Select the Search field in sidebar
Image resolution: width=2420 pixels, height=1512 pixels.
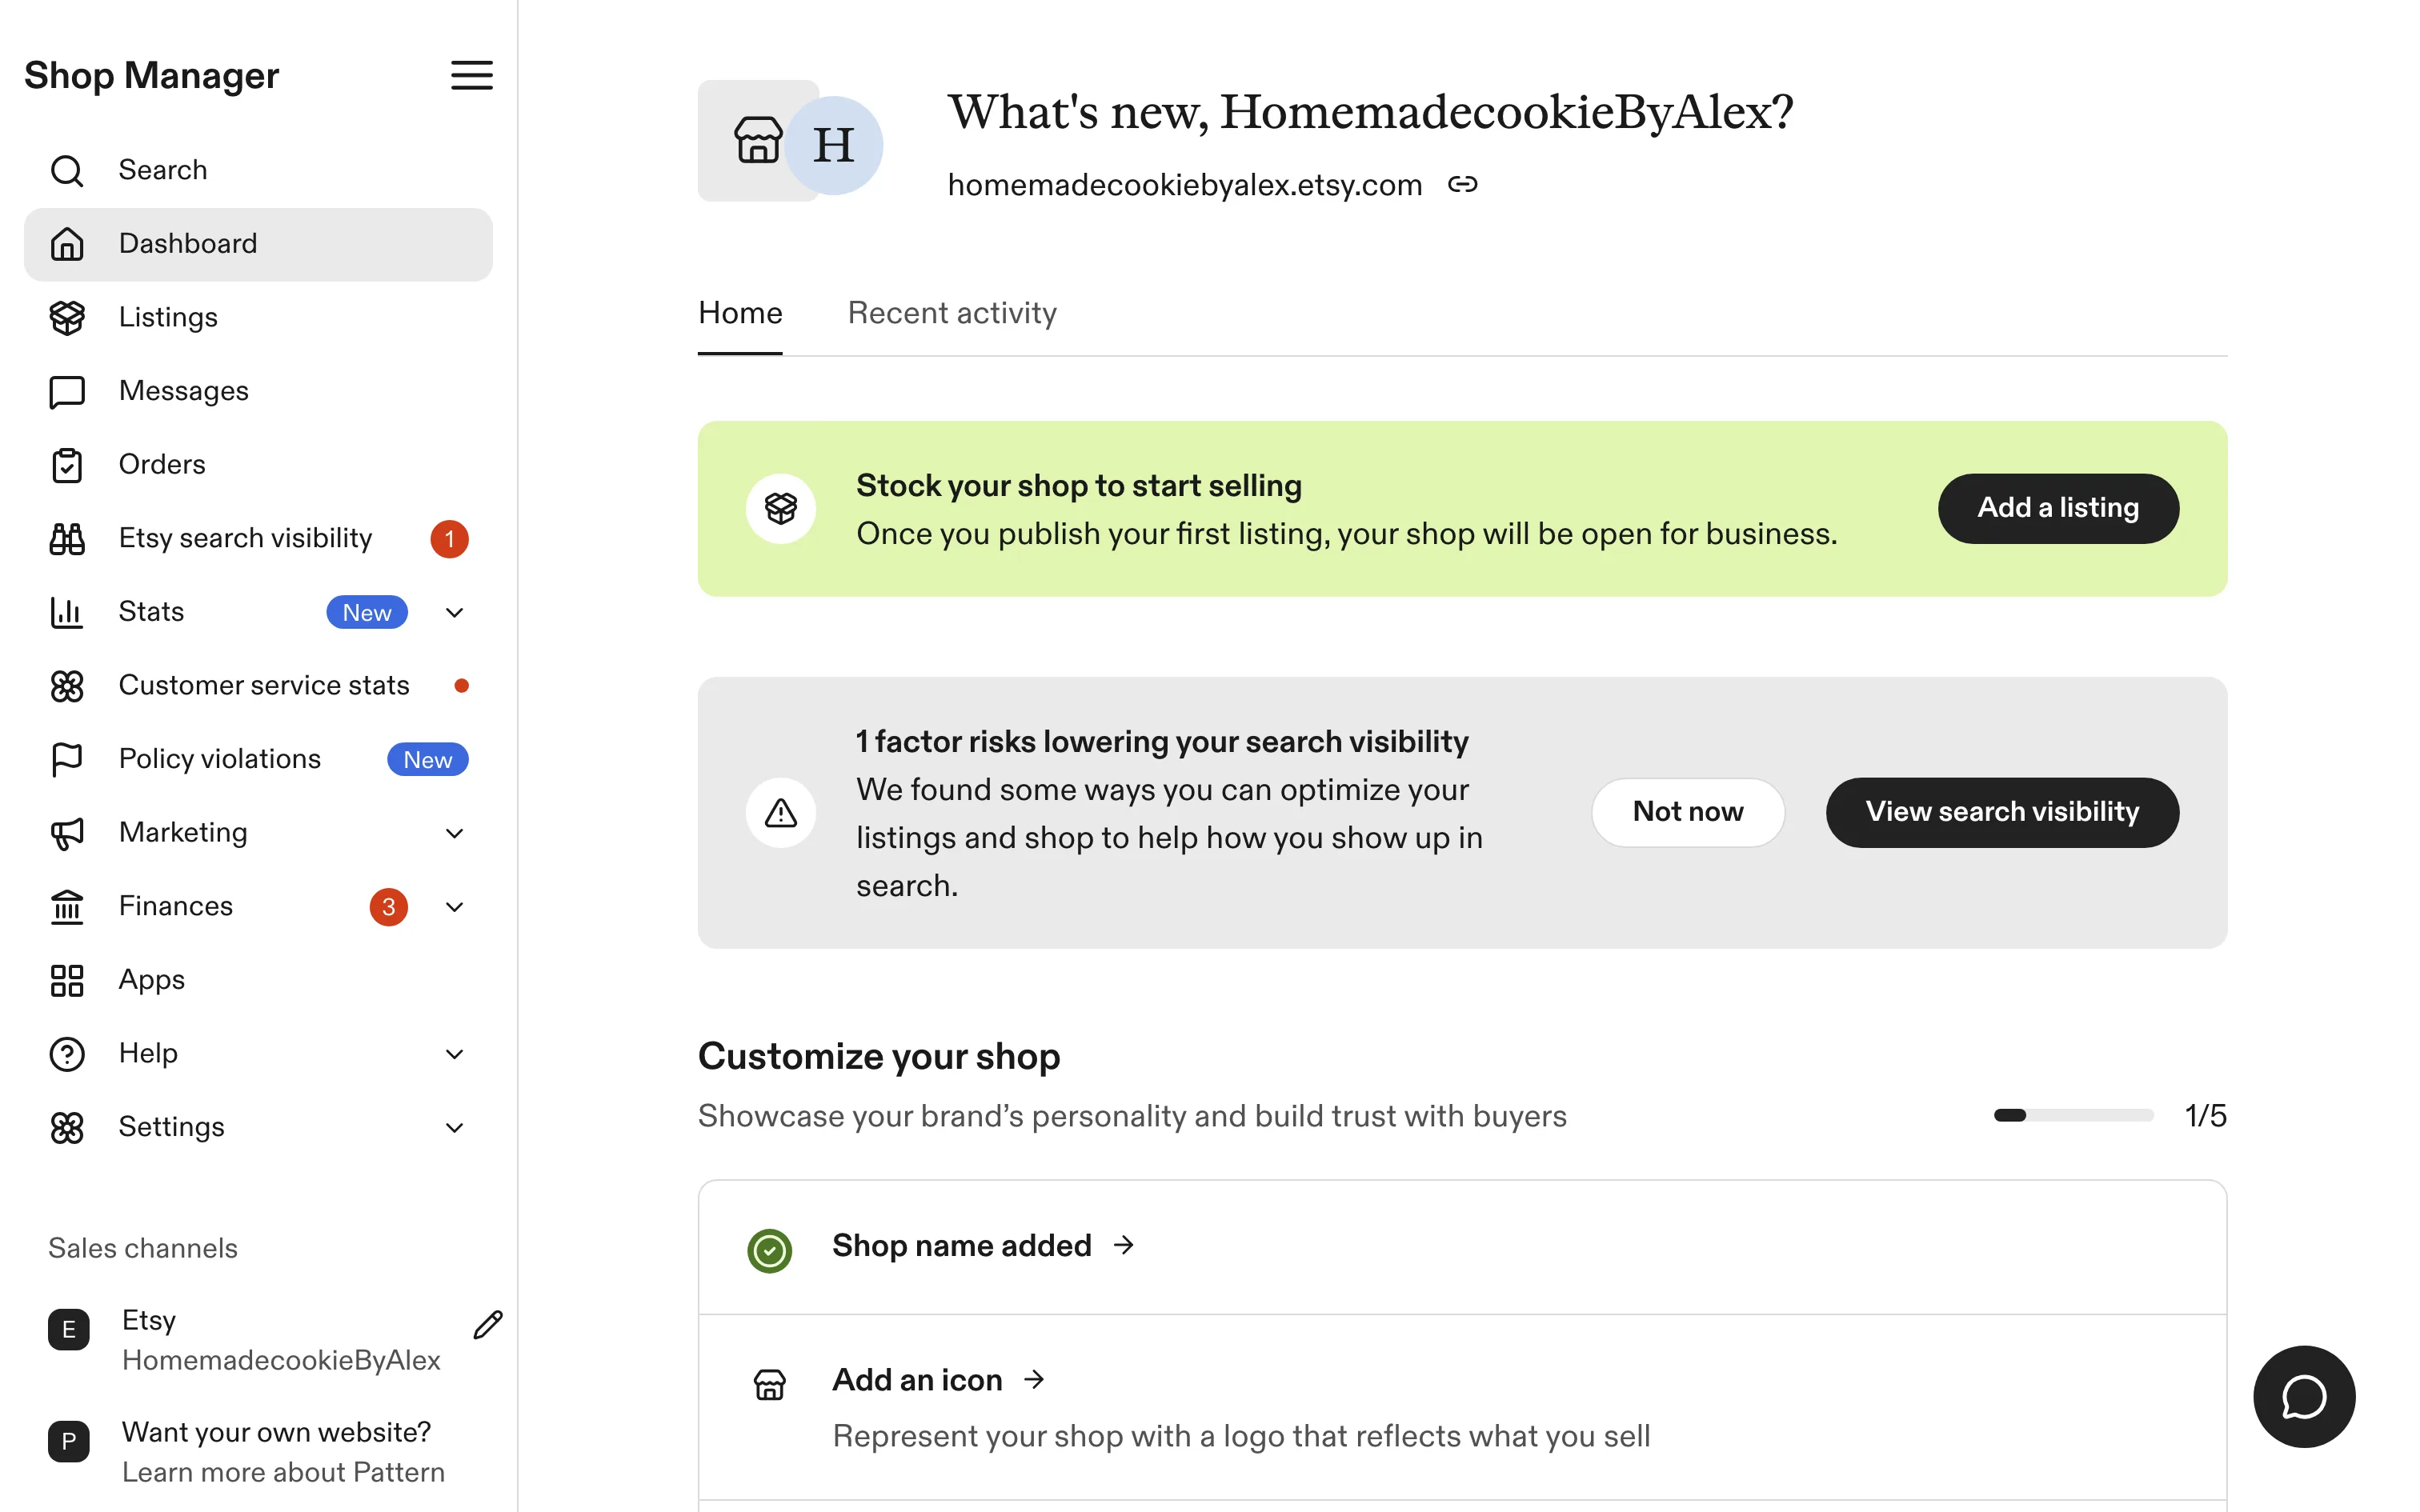[258, 170]
